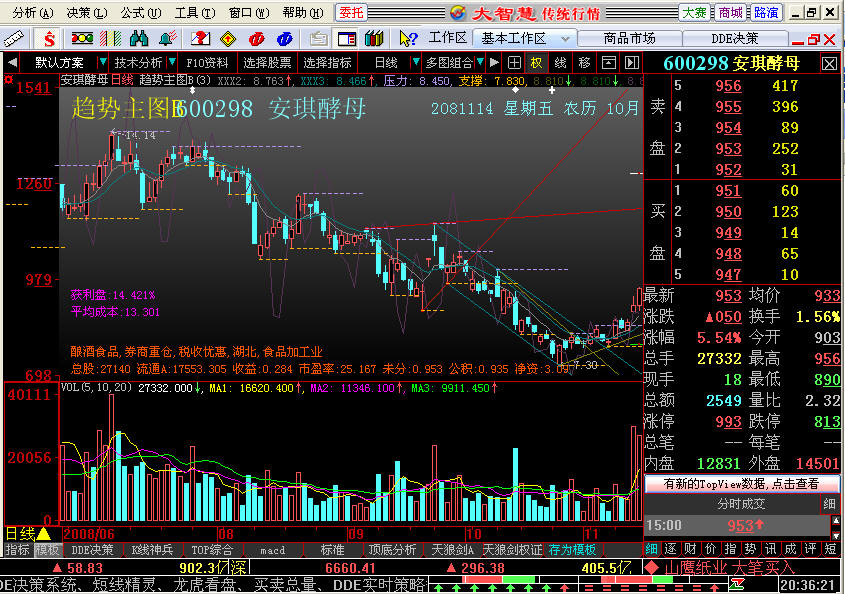Open the 公式(U) menu
845x594 pixels.
point(141,12)
